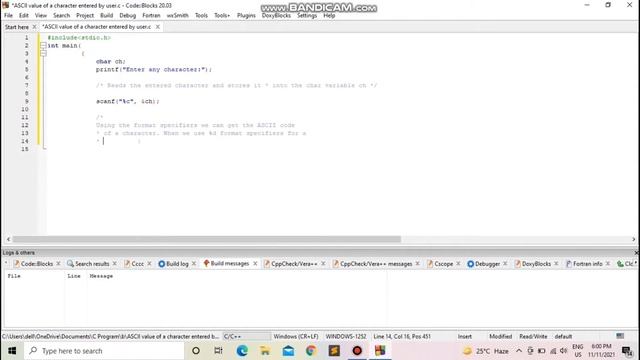This screenshot has width=640, height=360.
Task: Switch to the Cccc log tab
Action: tap(134, 264)
